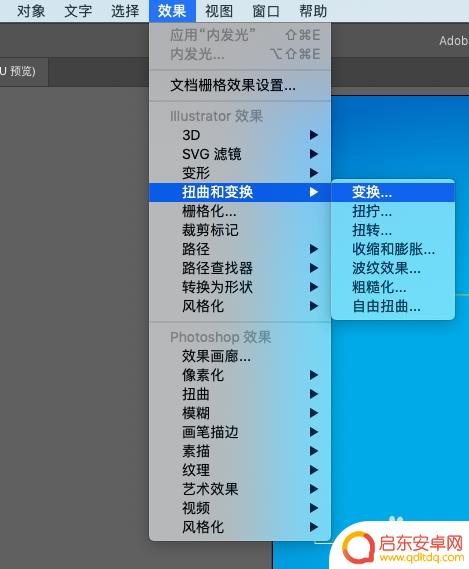Choose the 裁剪标记 effect
The image size is (469, 569).
[x=240, y=230]
